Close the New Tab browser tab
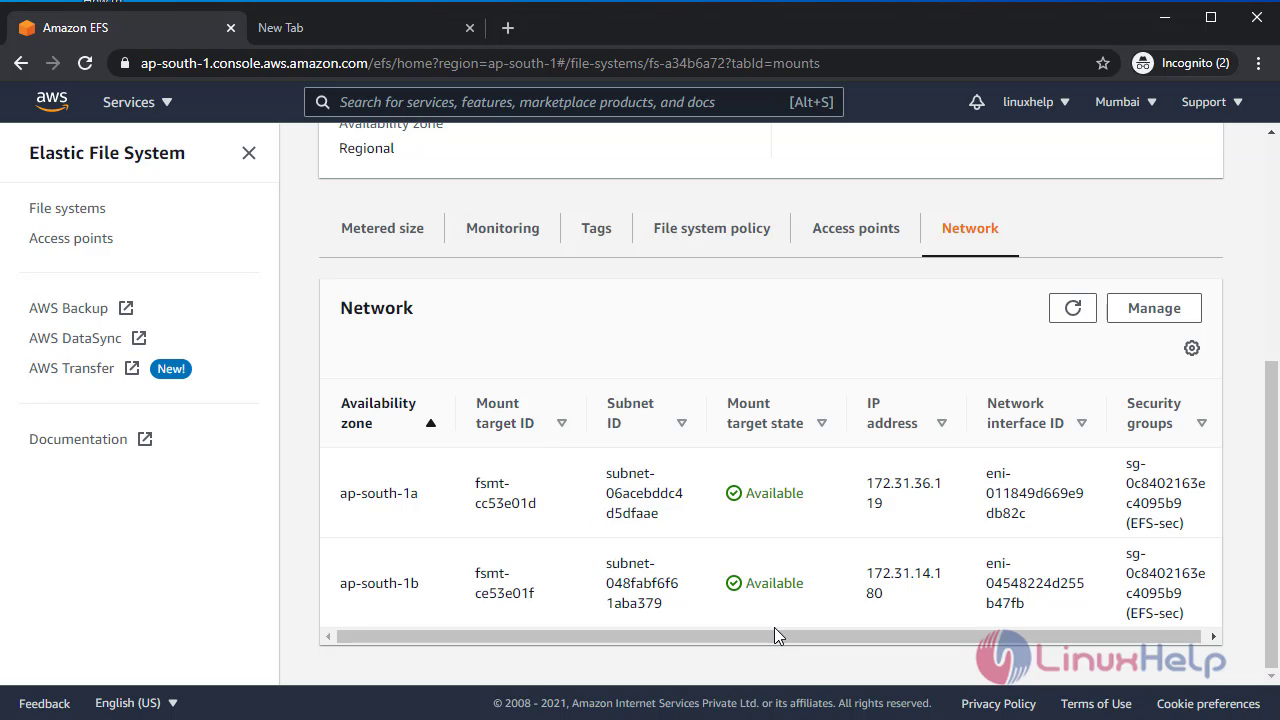The image size is (1280, 720). point(471,28)
